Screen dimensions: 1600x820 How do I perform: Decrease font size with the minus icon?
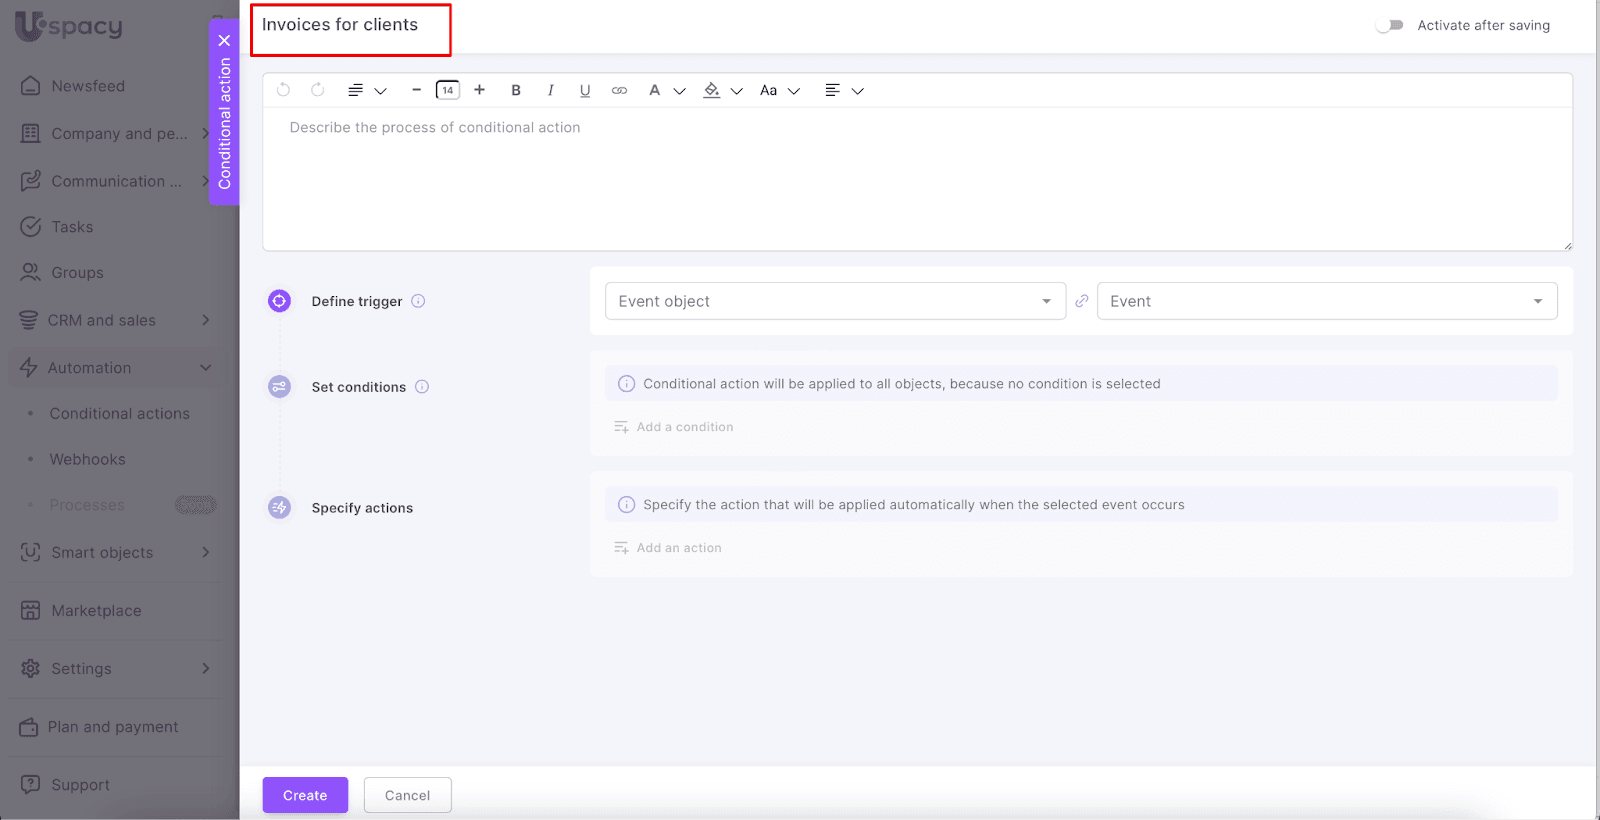[416, 90]
